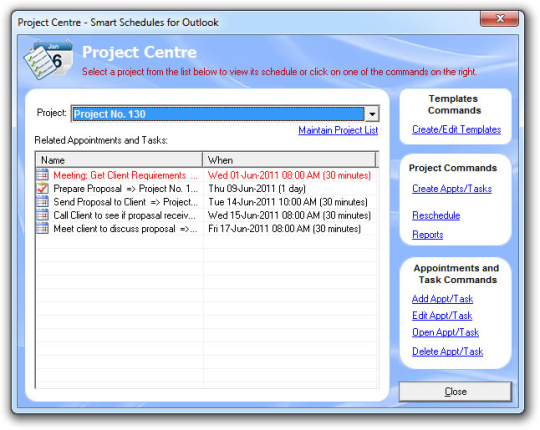Screen dimensions: 540x430
Task: Click the Wed 15-Jun-2011 08:00 AM cell
Action: coord(289,216)
